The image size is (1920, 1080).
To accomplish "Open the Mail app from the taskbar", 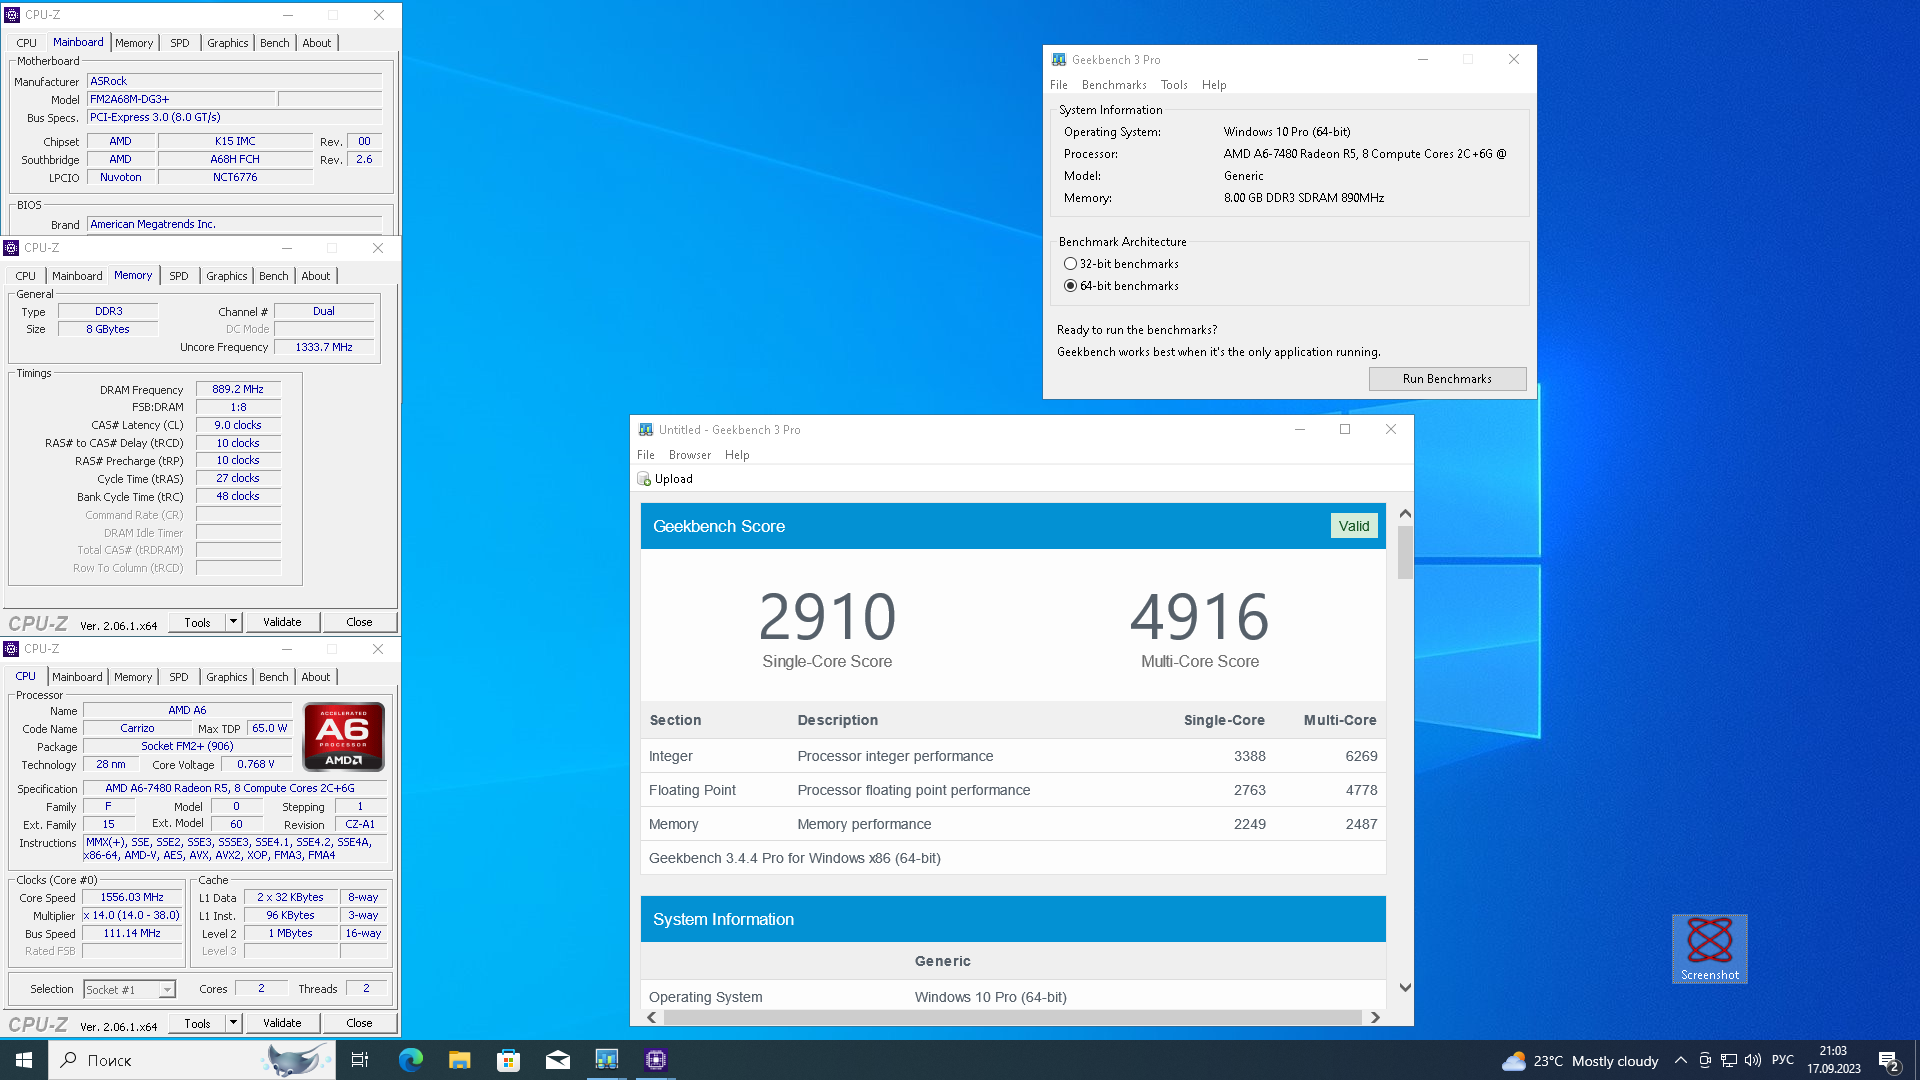I will pyautogui.click(x=557, y=1060).
